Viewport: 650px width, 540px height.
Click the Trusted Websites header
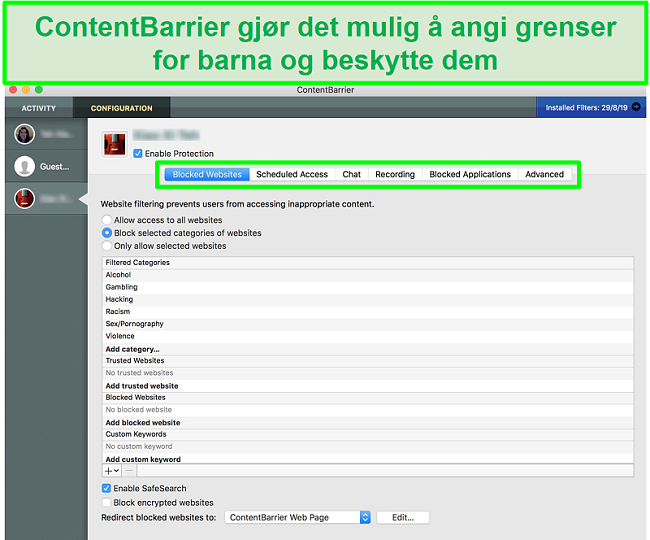point(368,361)
